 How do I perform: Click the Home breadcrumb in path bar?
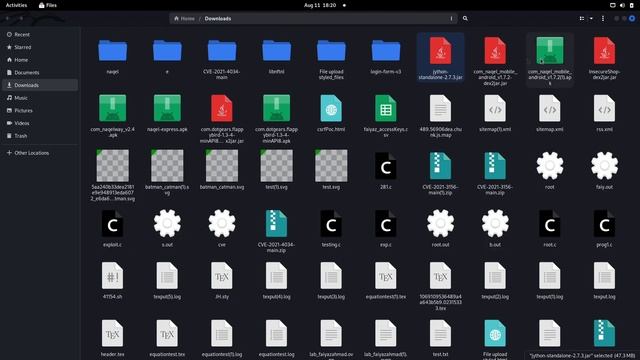tap(184, 18)
